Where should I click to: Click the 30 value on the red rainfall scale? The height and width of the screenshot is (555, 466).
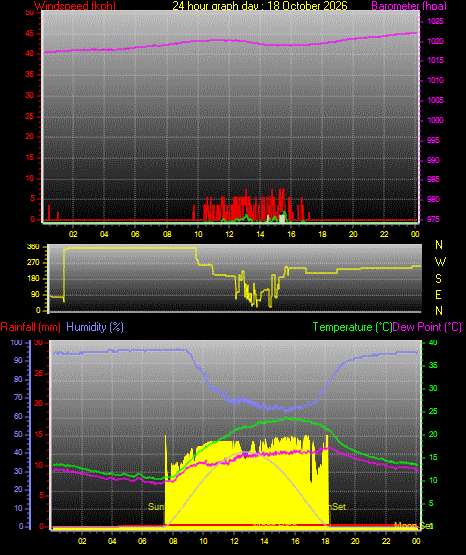click(39, 343)
